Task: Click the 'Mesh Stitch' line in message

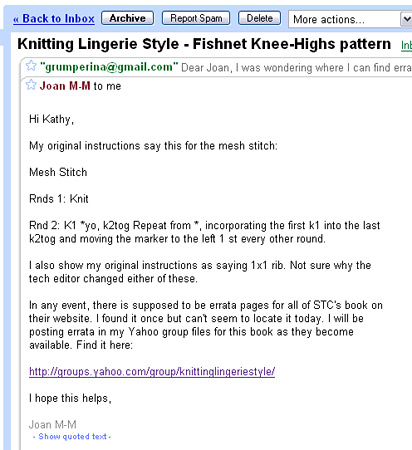Action: (x=58, y=172)
